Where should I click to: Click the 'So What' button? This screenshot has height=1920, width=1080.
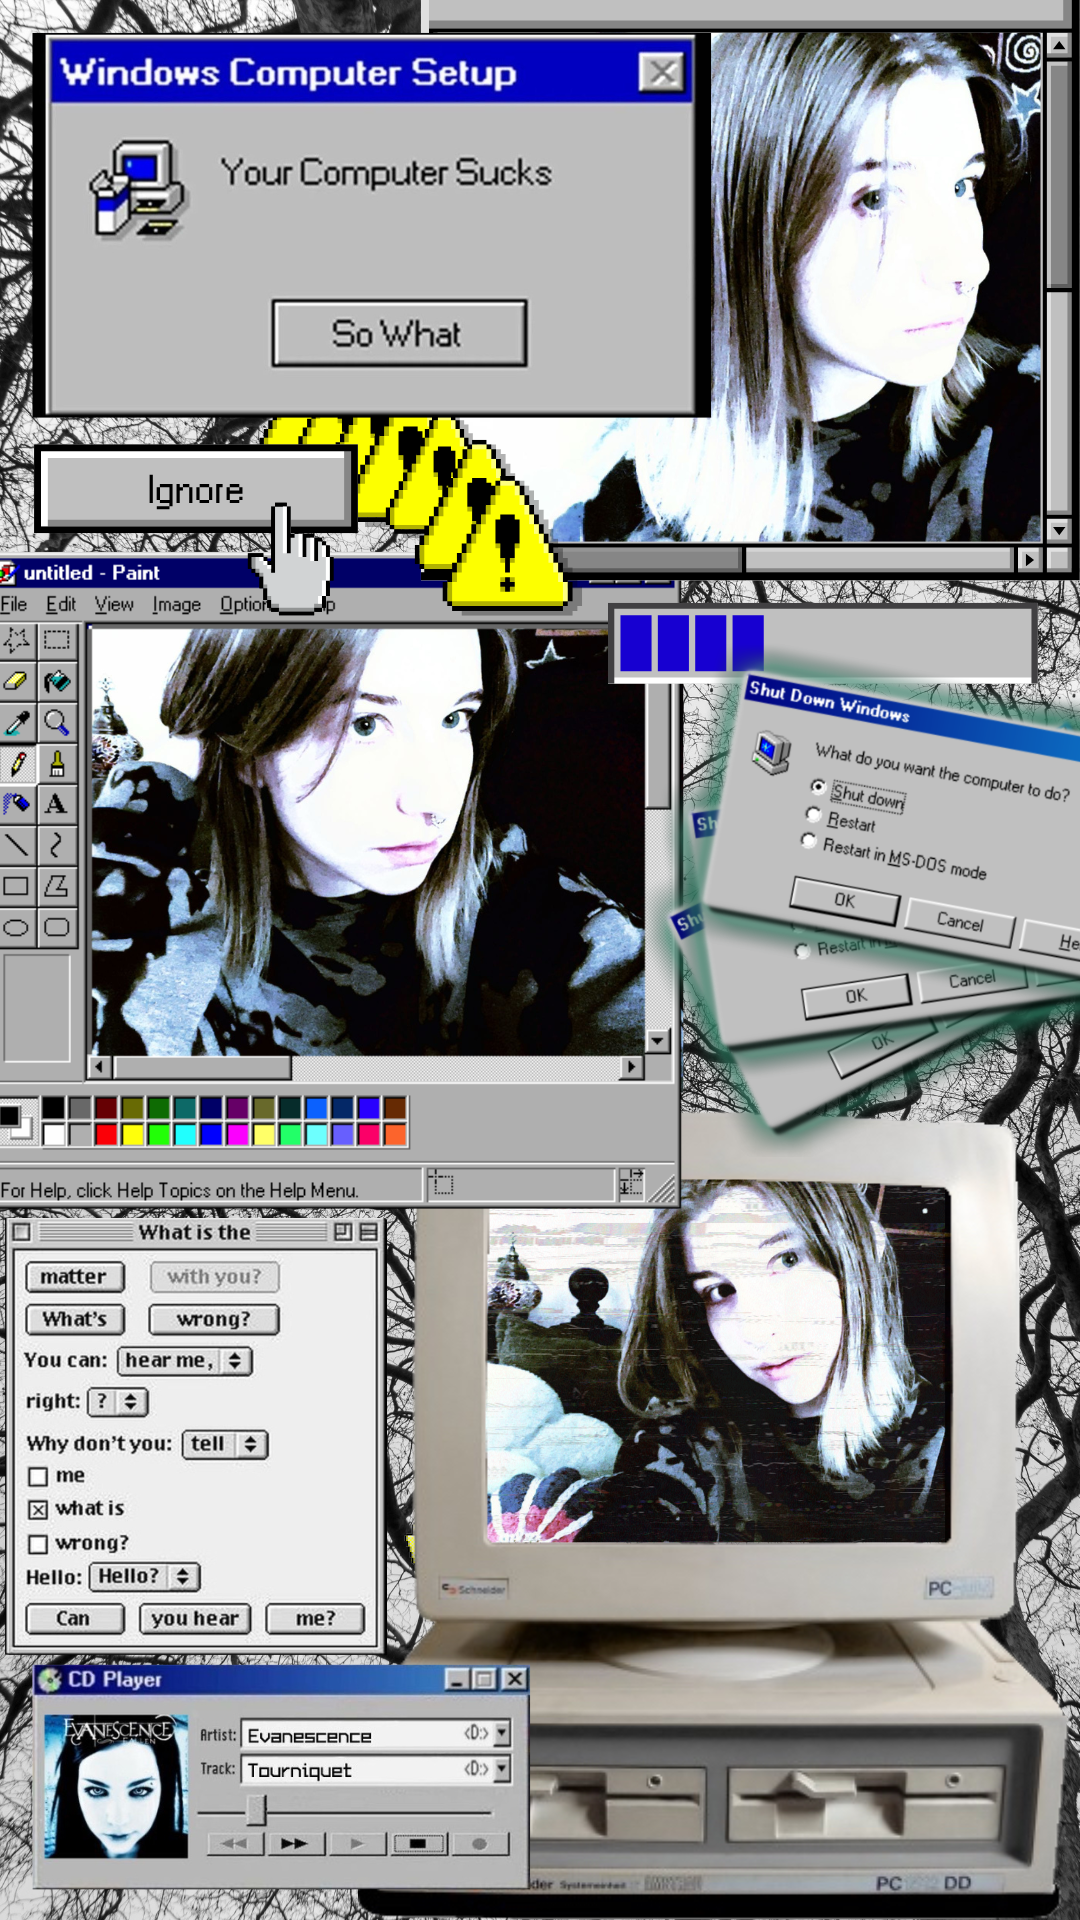coord(399,333)
